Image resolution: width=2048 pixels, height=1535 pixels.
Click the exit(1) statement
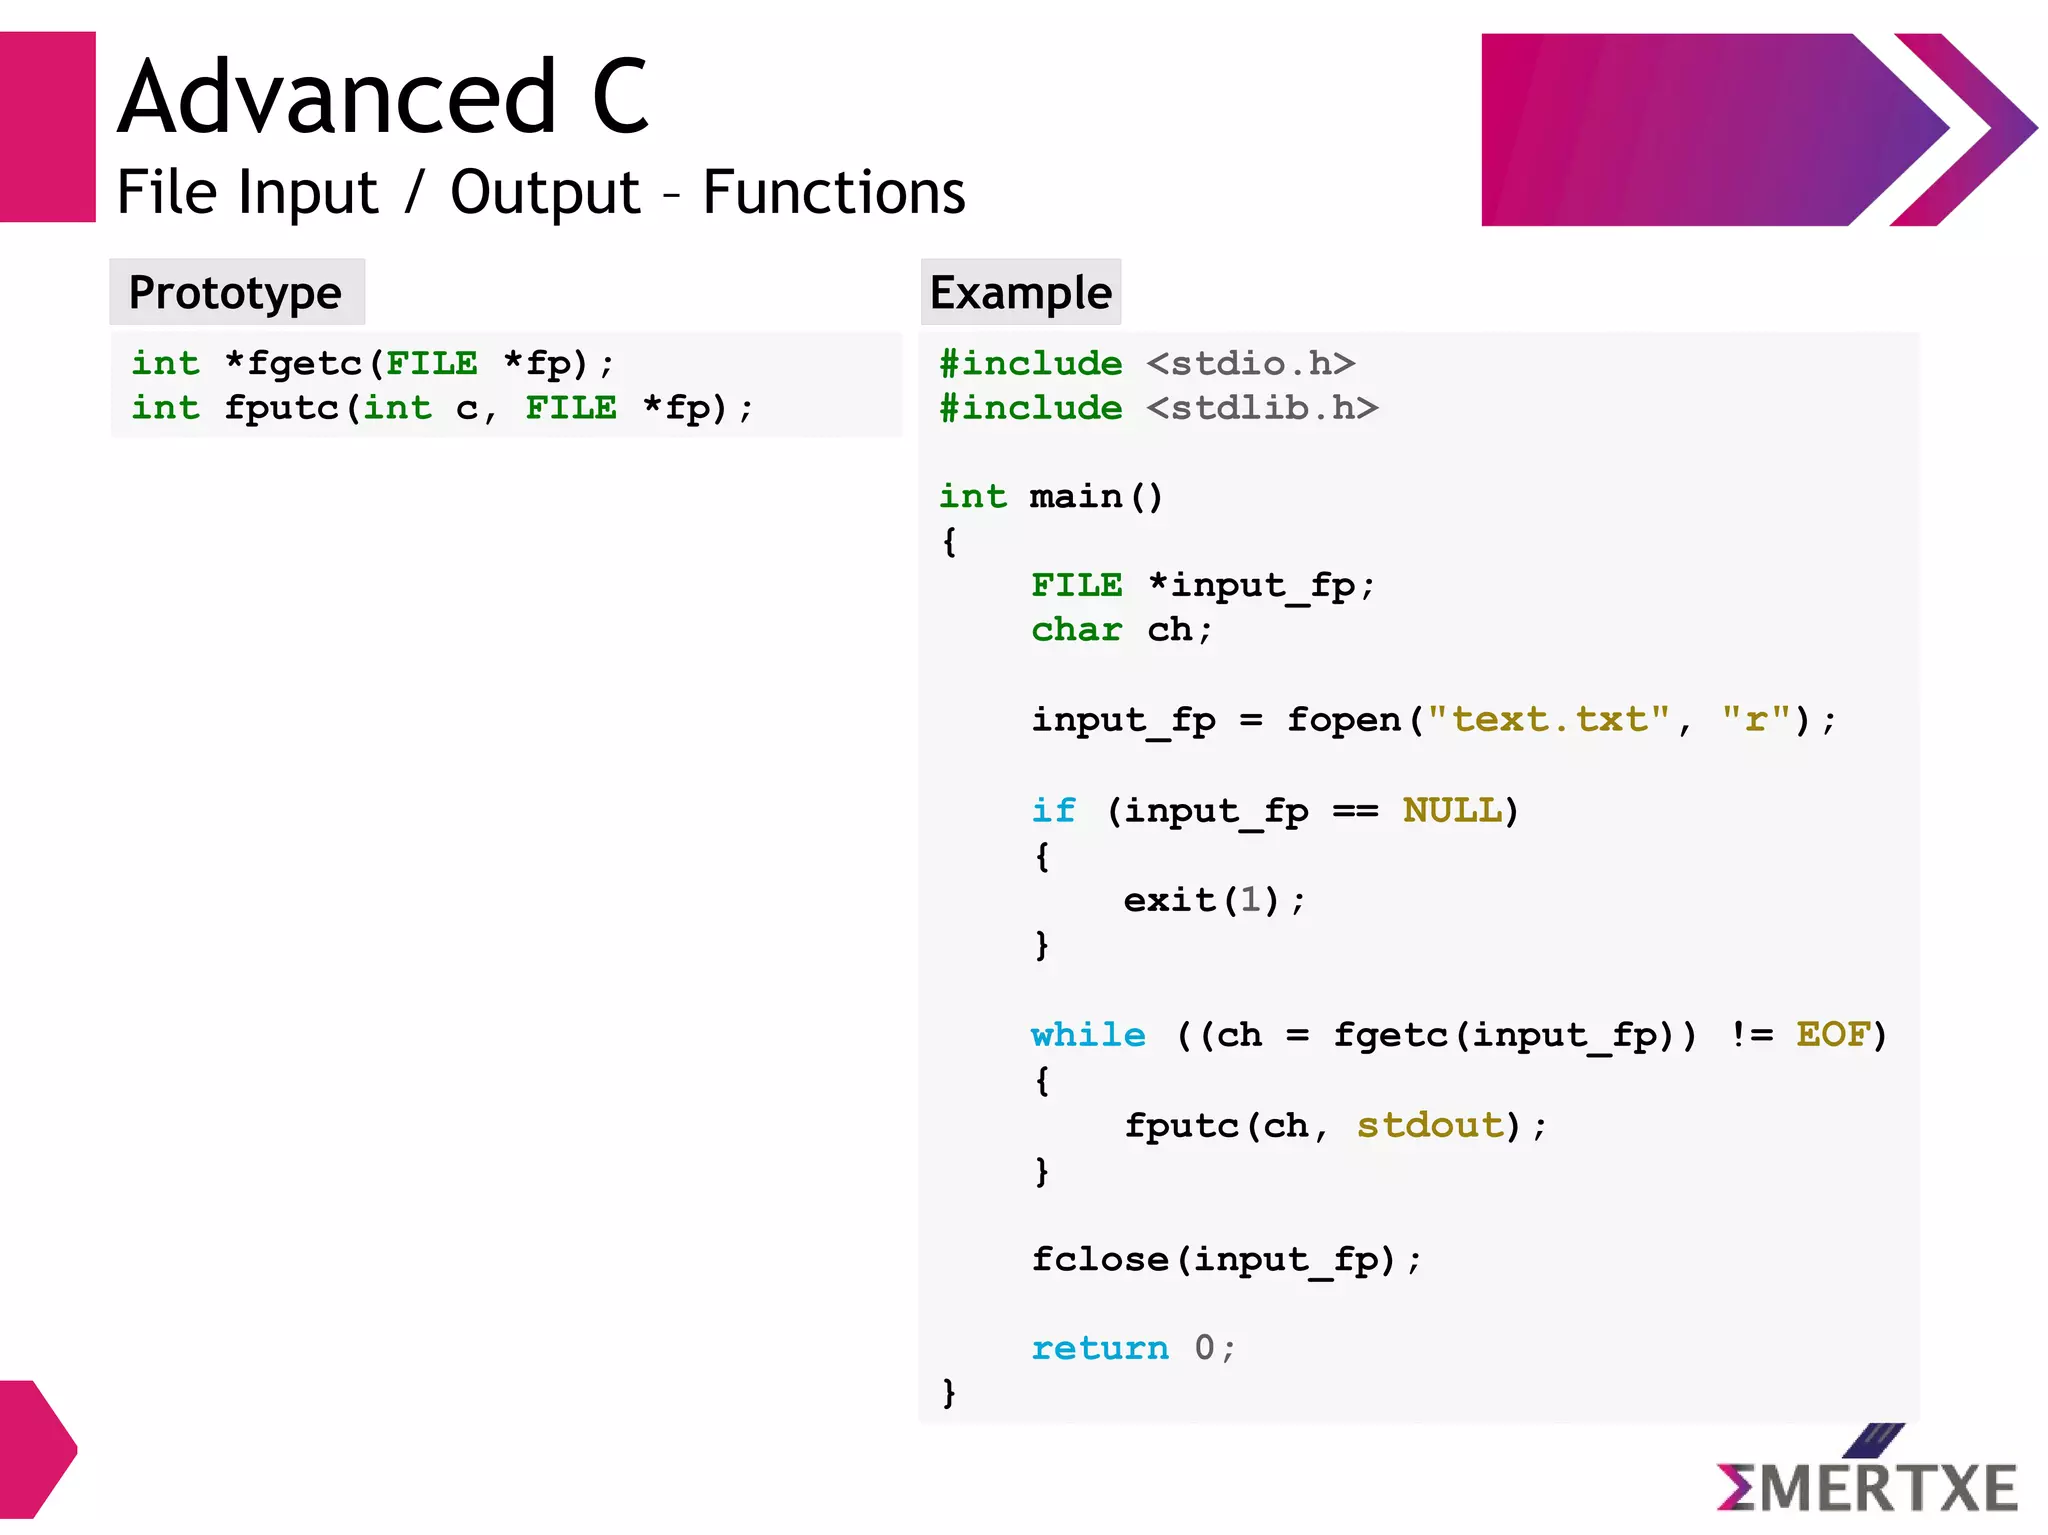click(1213, 900)
